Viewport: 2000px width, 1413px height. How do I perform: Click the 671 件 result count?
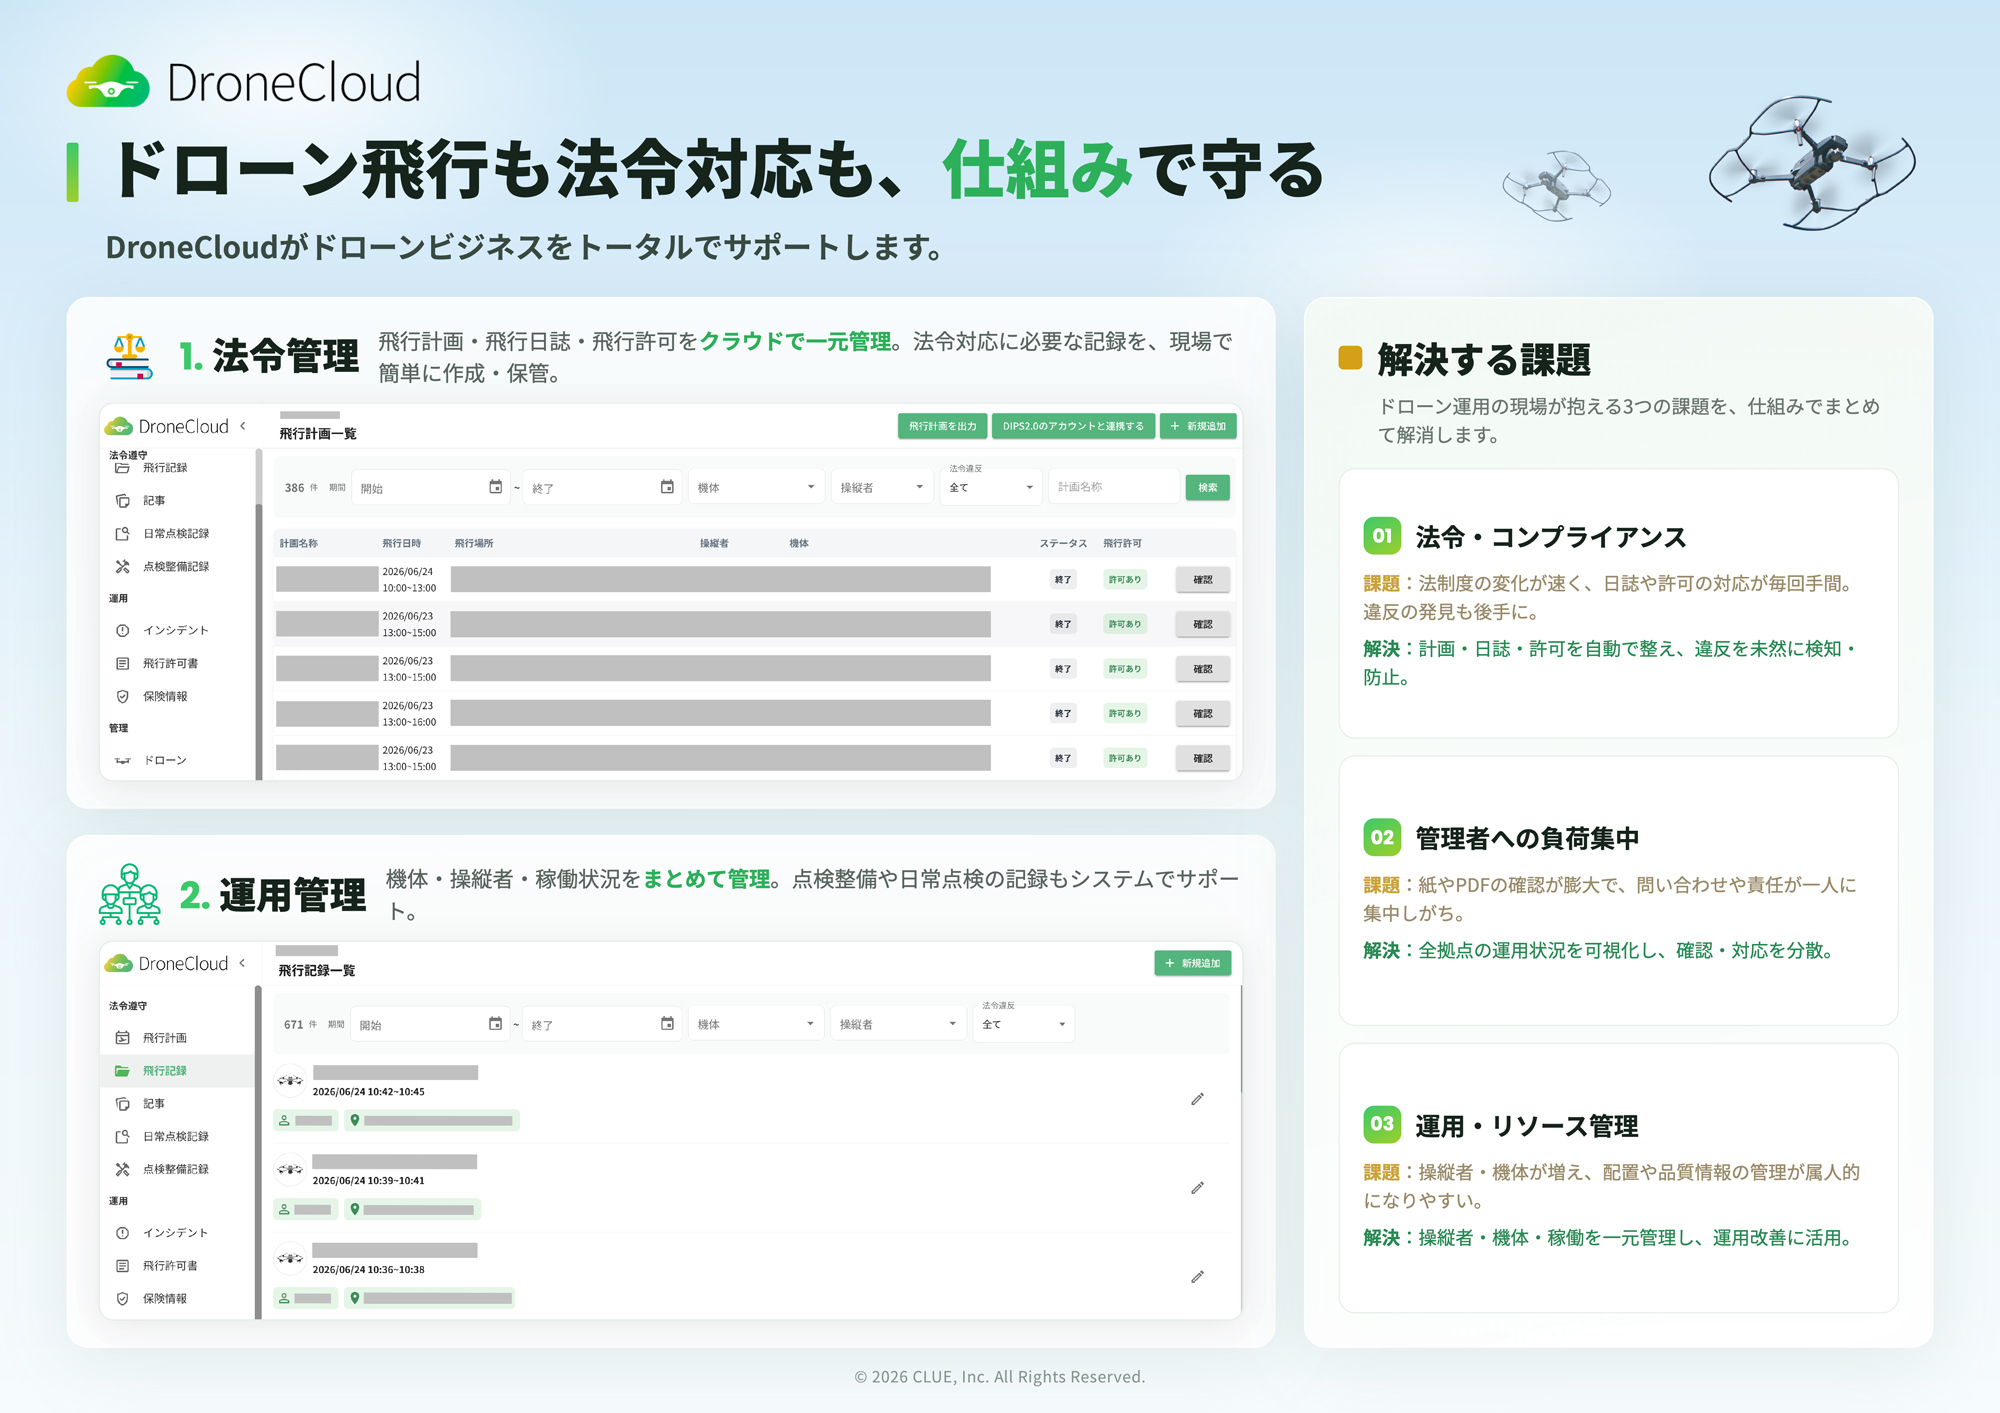pos(300,1025)
